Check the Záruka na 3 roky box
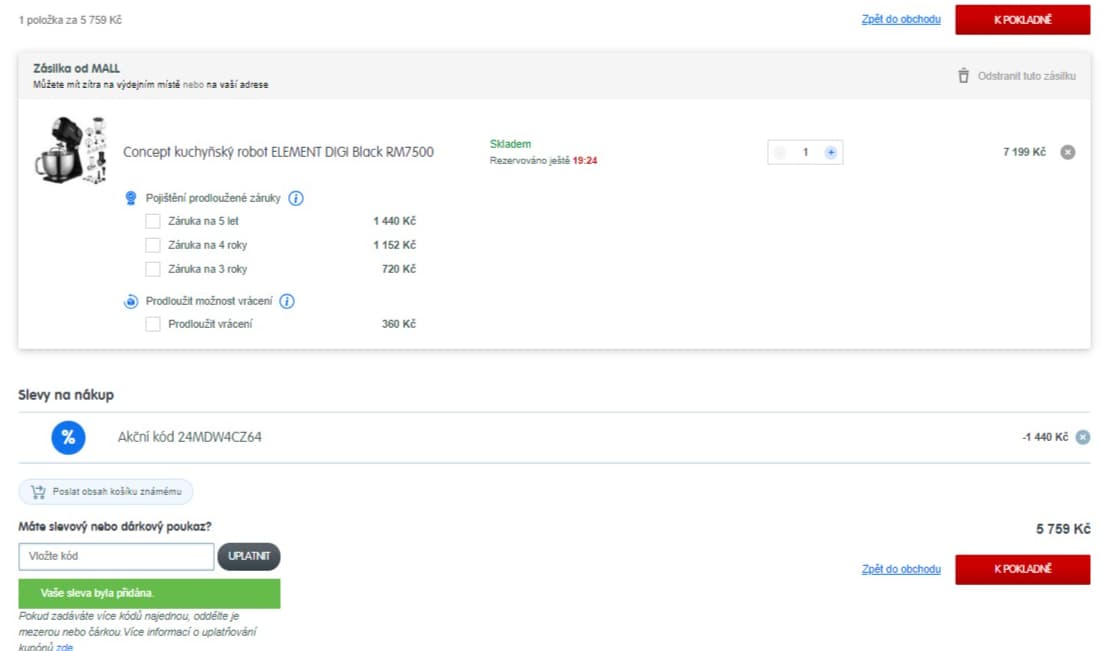The height and width of the screenshot is (651, 1101). [x=152, y=269]
